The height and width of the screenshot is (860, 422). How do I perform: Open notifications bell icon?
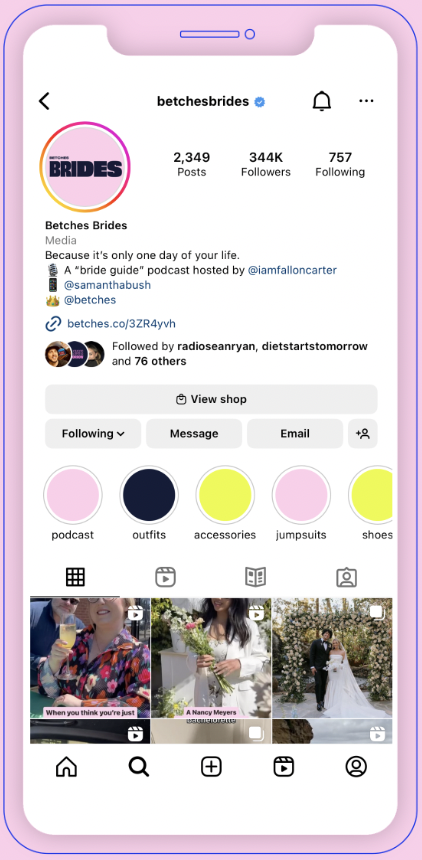(x=322, y=101)
